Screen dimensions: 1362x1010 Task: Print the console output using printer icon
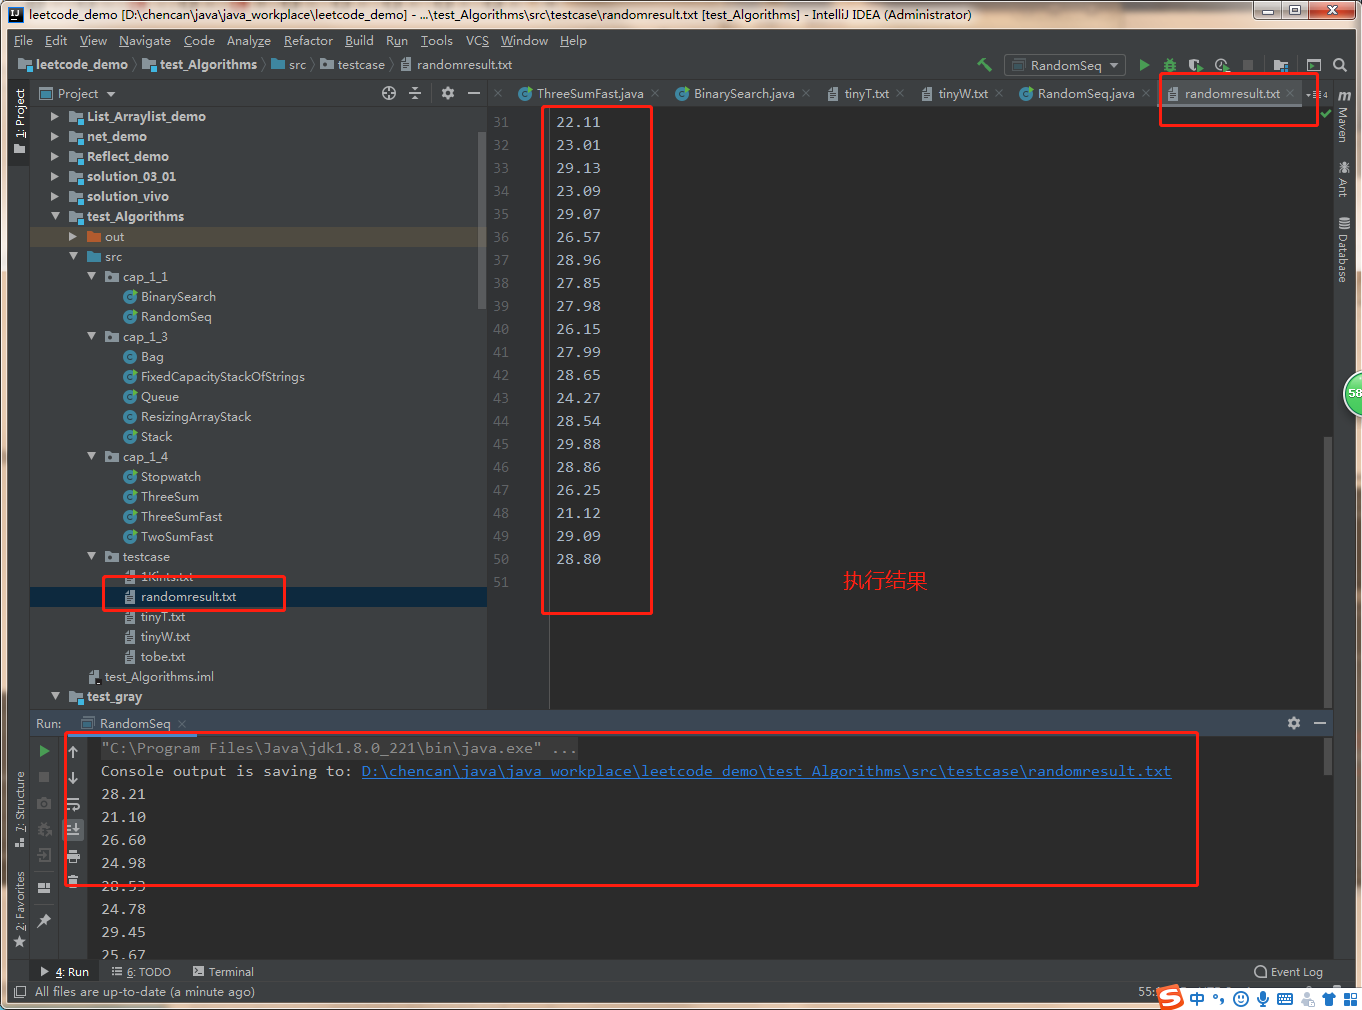pos(73,855)
